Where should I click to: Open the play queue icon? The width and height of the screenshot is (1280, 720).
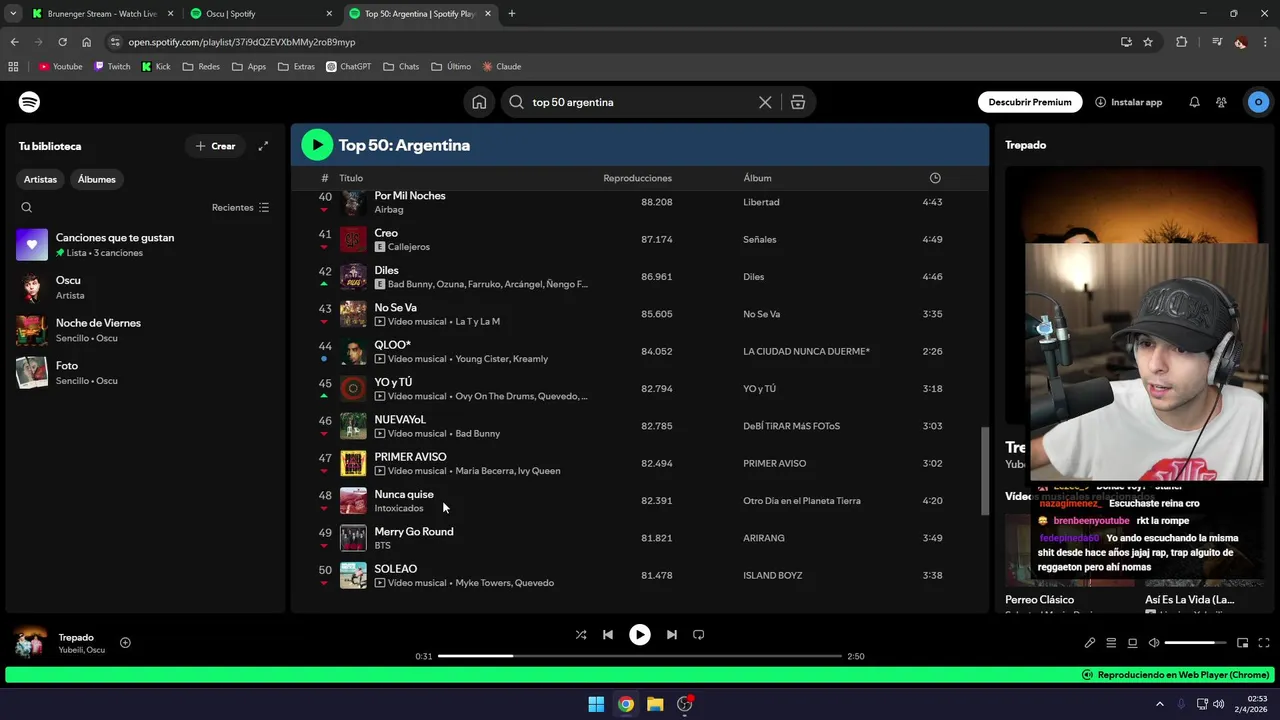pyautogui.click(x=1111, y=643)
